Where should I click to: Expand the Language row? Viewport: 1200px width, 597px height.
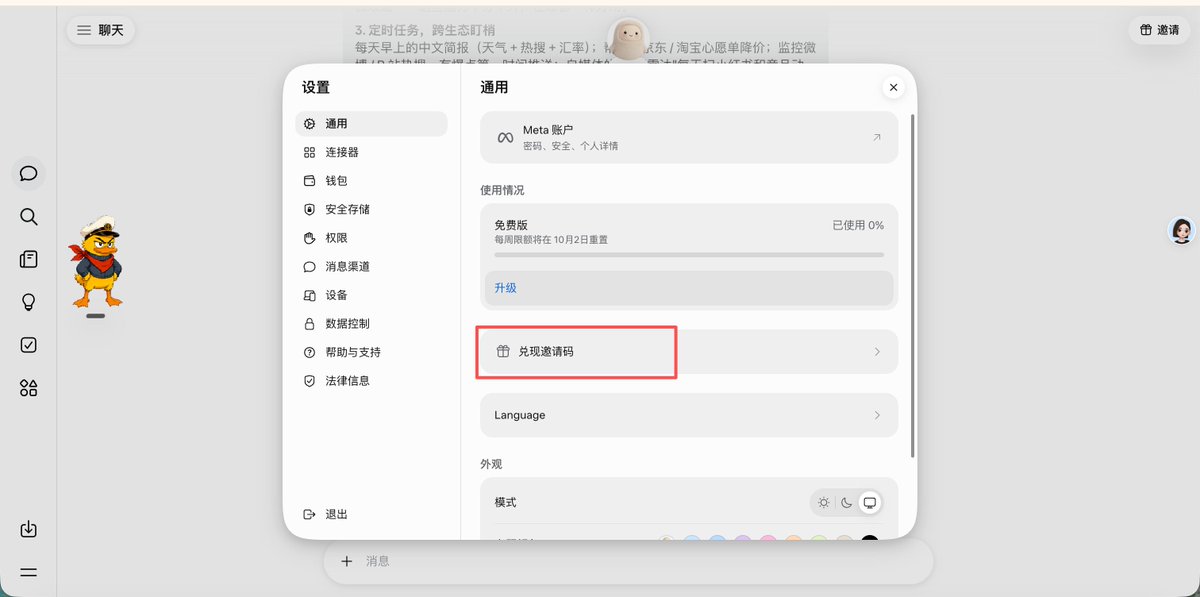pyautogui.click(x=689, y=415)
